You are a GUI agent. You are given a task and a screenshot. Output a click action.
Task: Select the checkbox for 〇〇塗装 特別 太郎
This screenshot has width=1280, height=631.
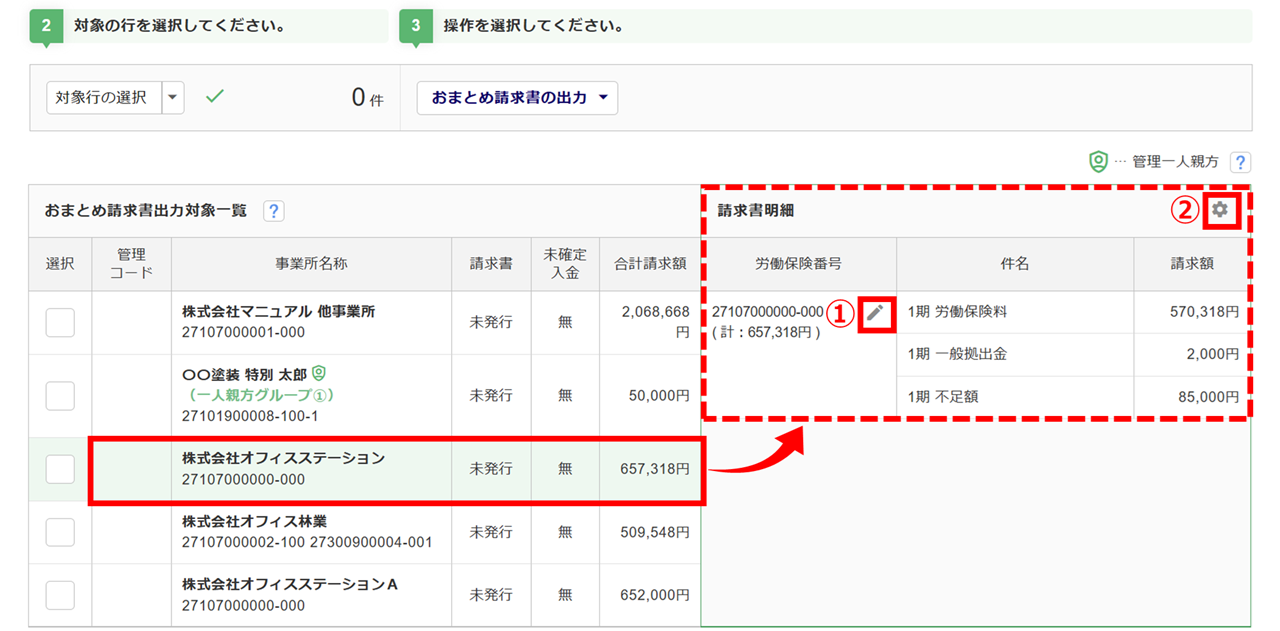[60, 395]
